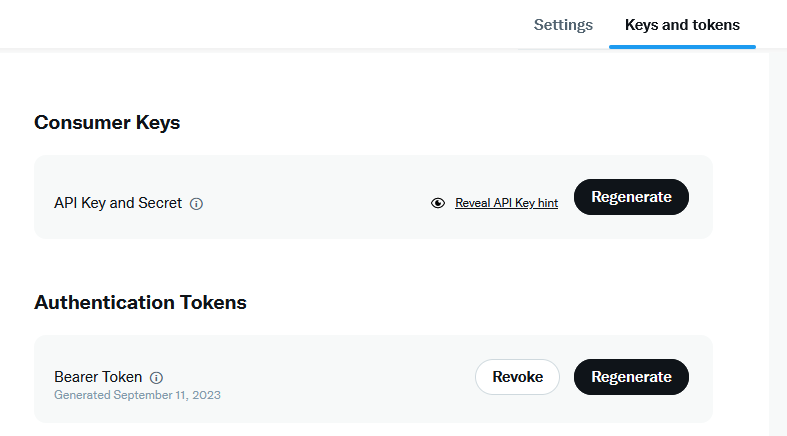The height and width of the screenshot is (436, 787).
Task: Click blank header area left of Settings tab
Action: 250,25
